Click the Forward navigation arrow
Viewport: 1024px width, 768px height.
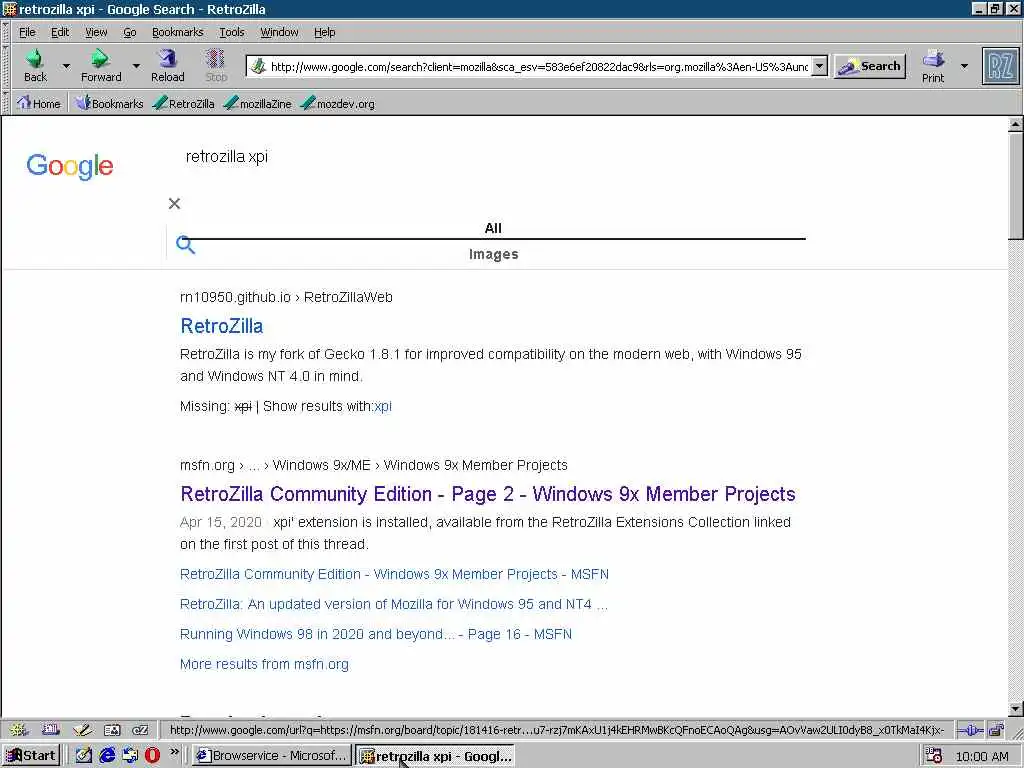(x=101, y=65)
